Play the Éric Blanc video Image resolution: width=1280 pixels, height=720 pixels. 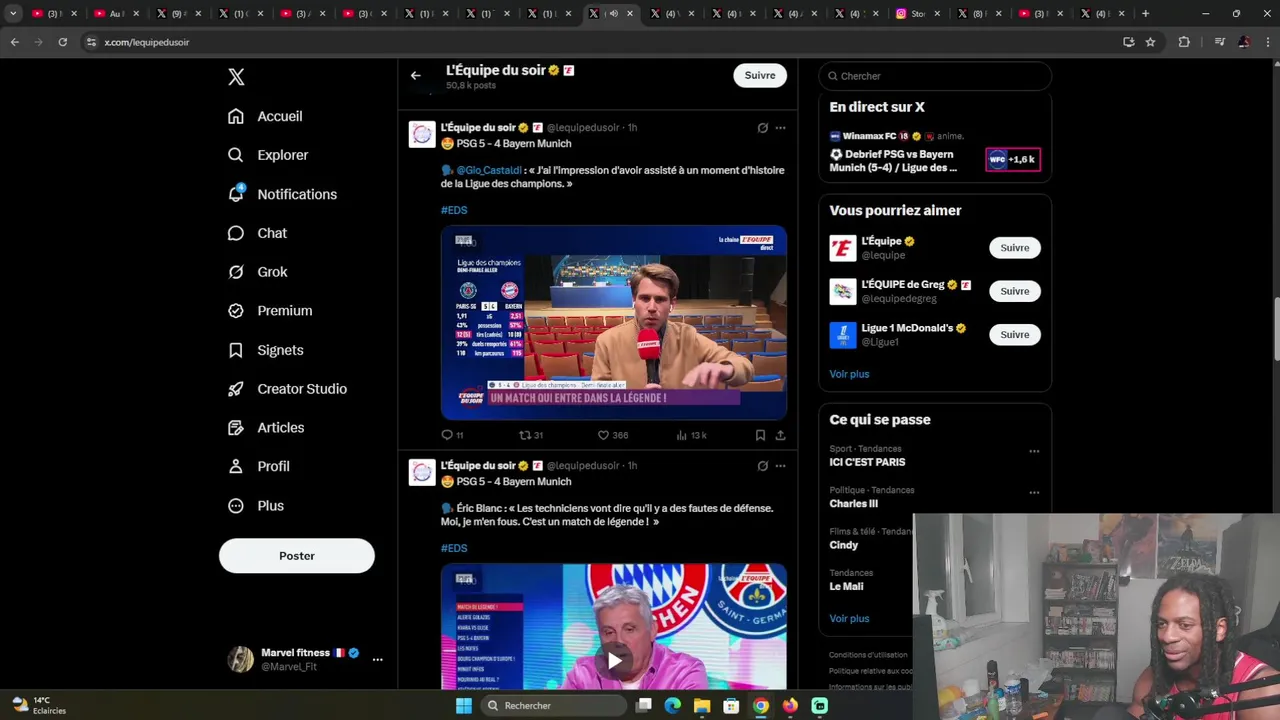[x=614, y=660]
